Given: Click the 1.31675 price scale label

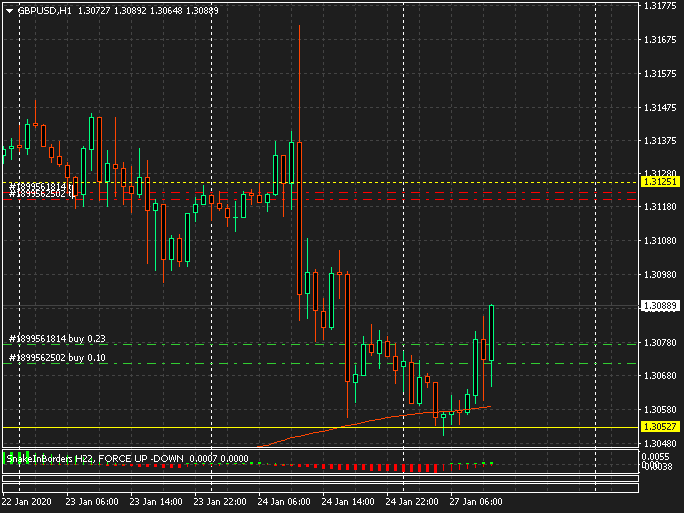Looking at the screenshot, I should (x=660, y=40).
